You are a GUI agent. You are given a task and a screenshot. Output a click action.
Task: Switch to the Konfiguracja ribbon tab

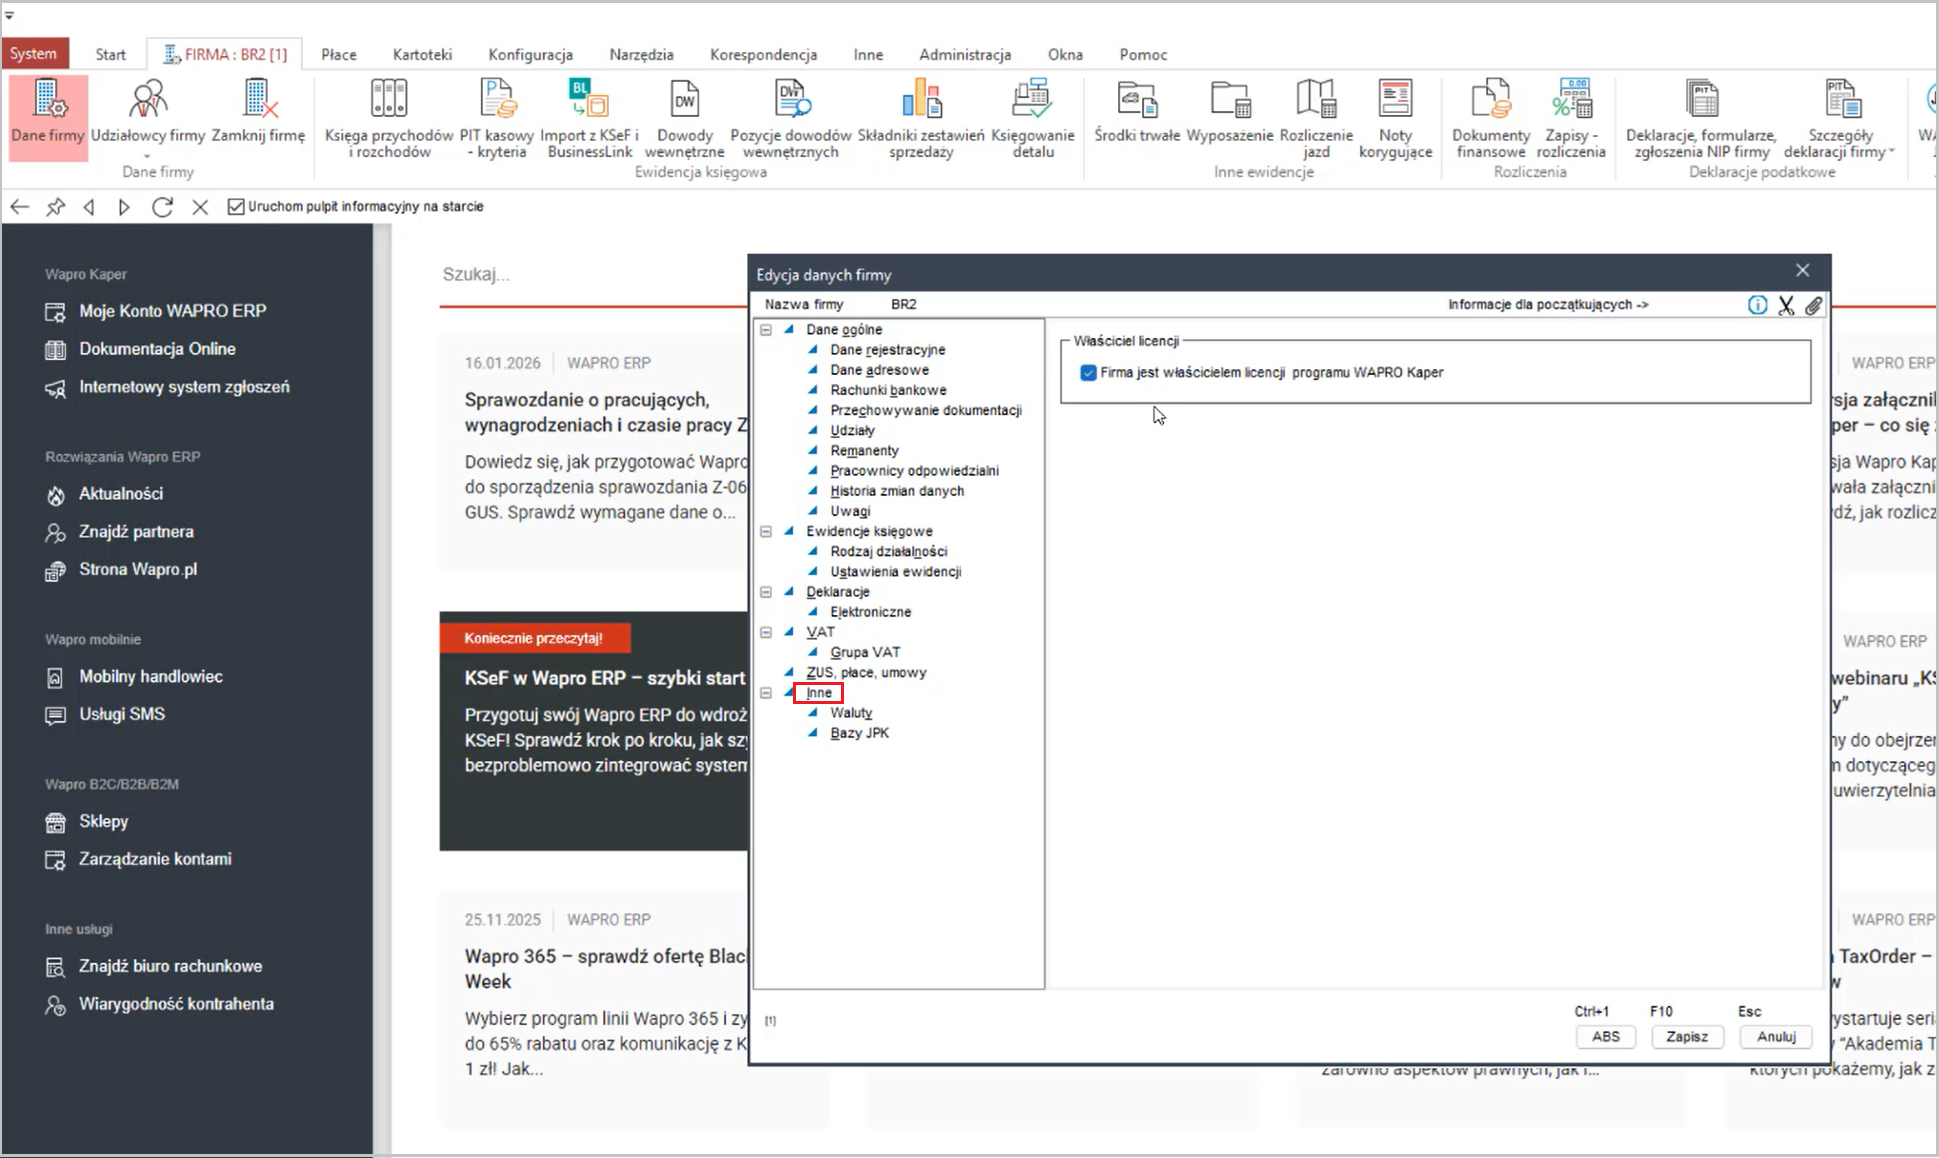(x=530, y=55)
